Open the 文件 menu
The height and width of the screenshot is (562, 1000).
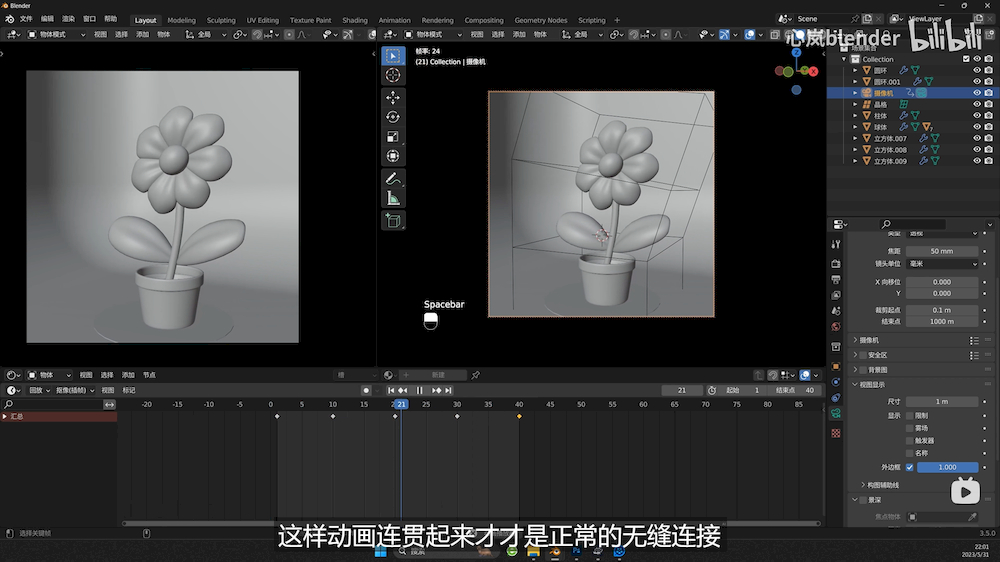[x=26, y=19]
